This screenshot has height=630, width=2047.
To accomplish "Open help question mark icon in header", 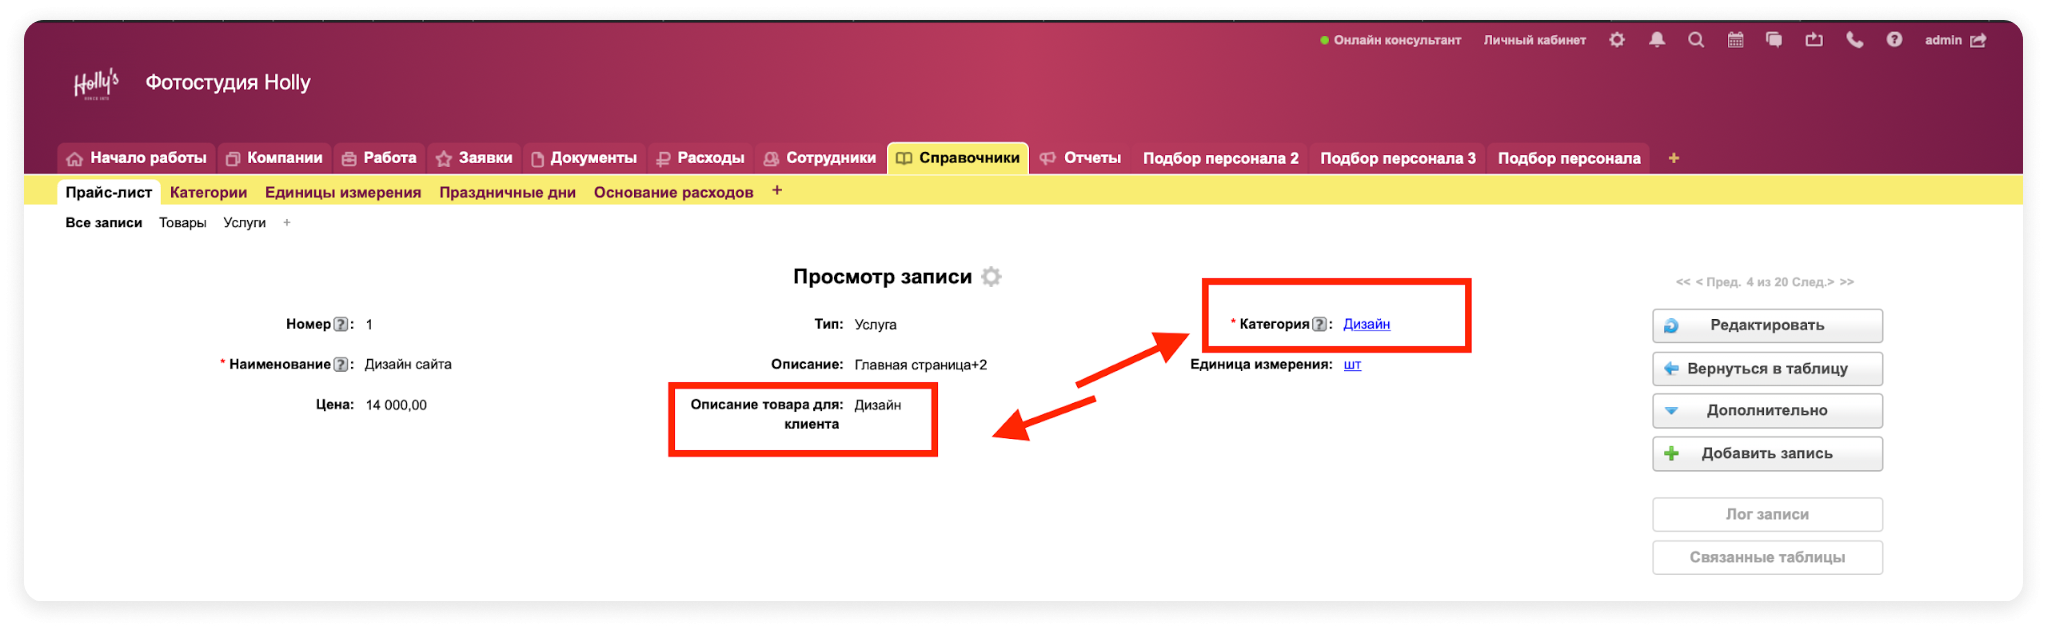I will click(x=1894, y=40).
